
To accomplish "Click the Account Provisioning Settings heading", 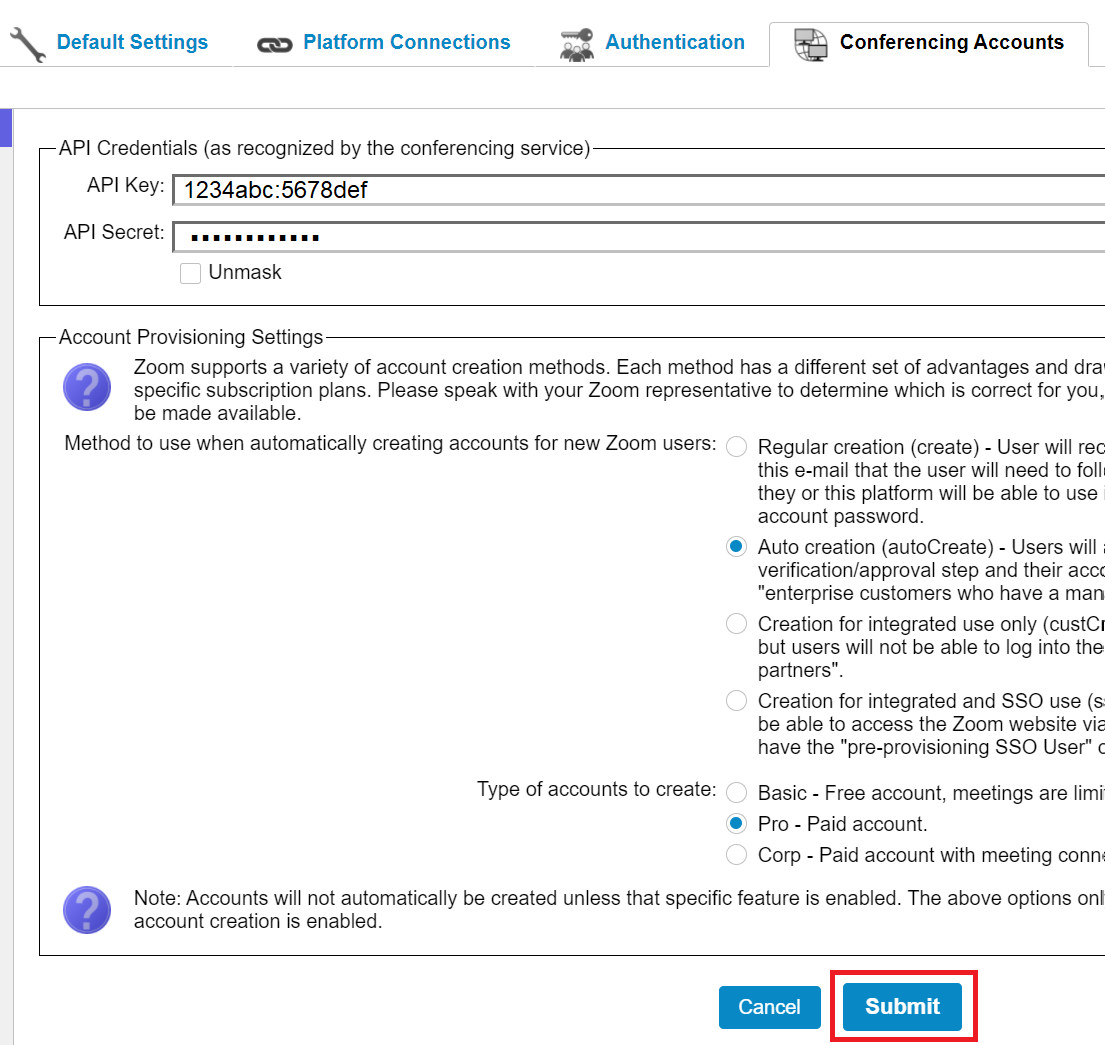I will (191, 337).
